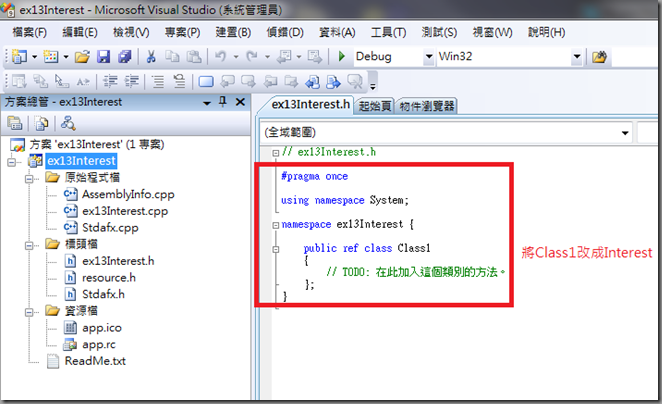Click the Show All Files icon
The image size is (662, 404).
coord(41,123)
